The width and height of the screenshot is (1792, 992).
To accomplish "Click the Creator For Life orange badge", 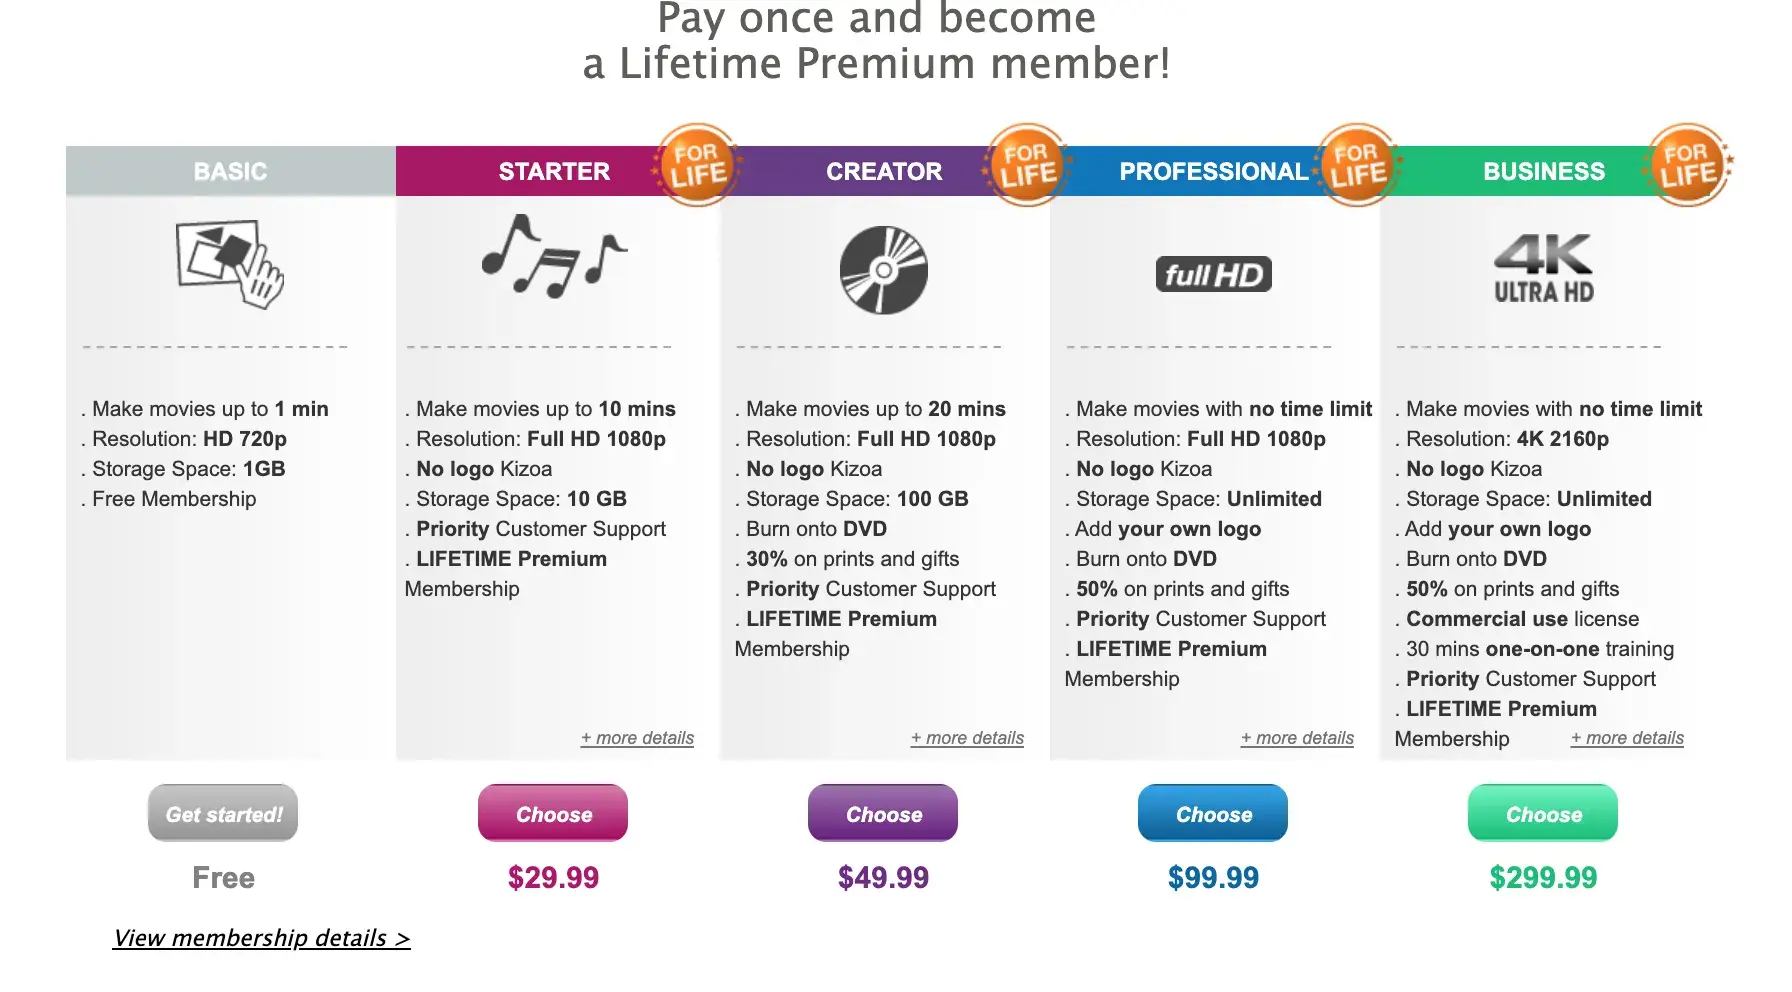I will tap(1027, 165).
